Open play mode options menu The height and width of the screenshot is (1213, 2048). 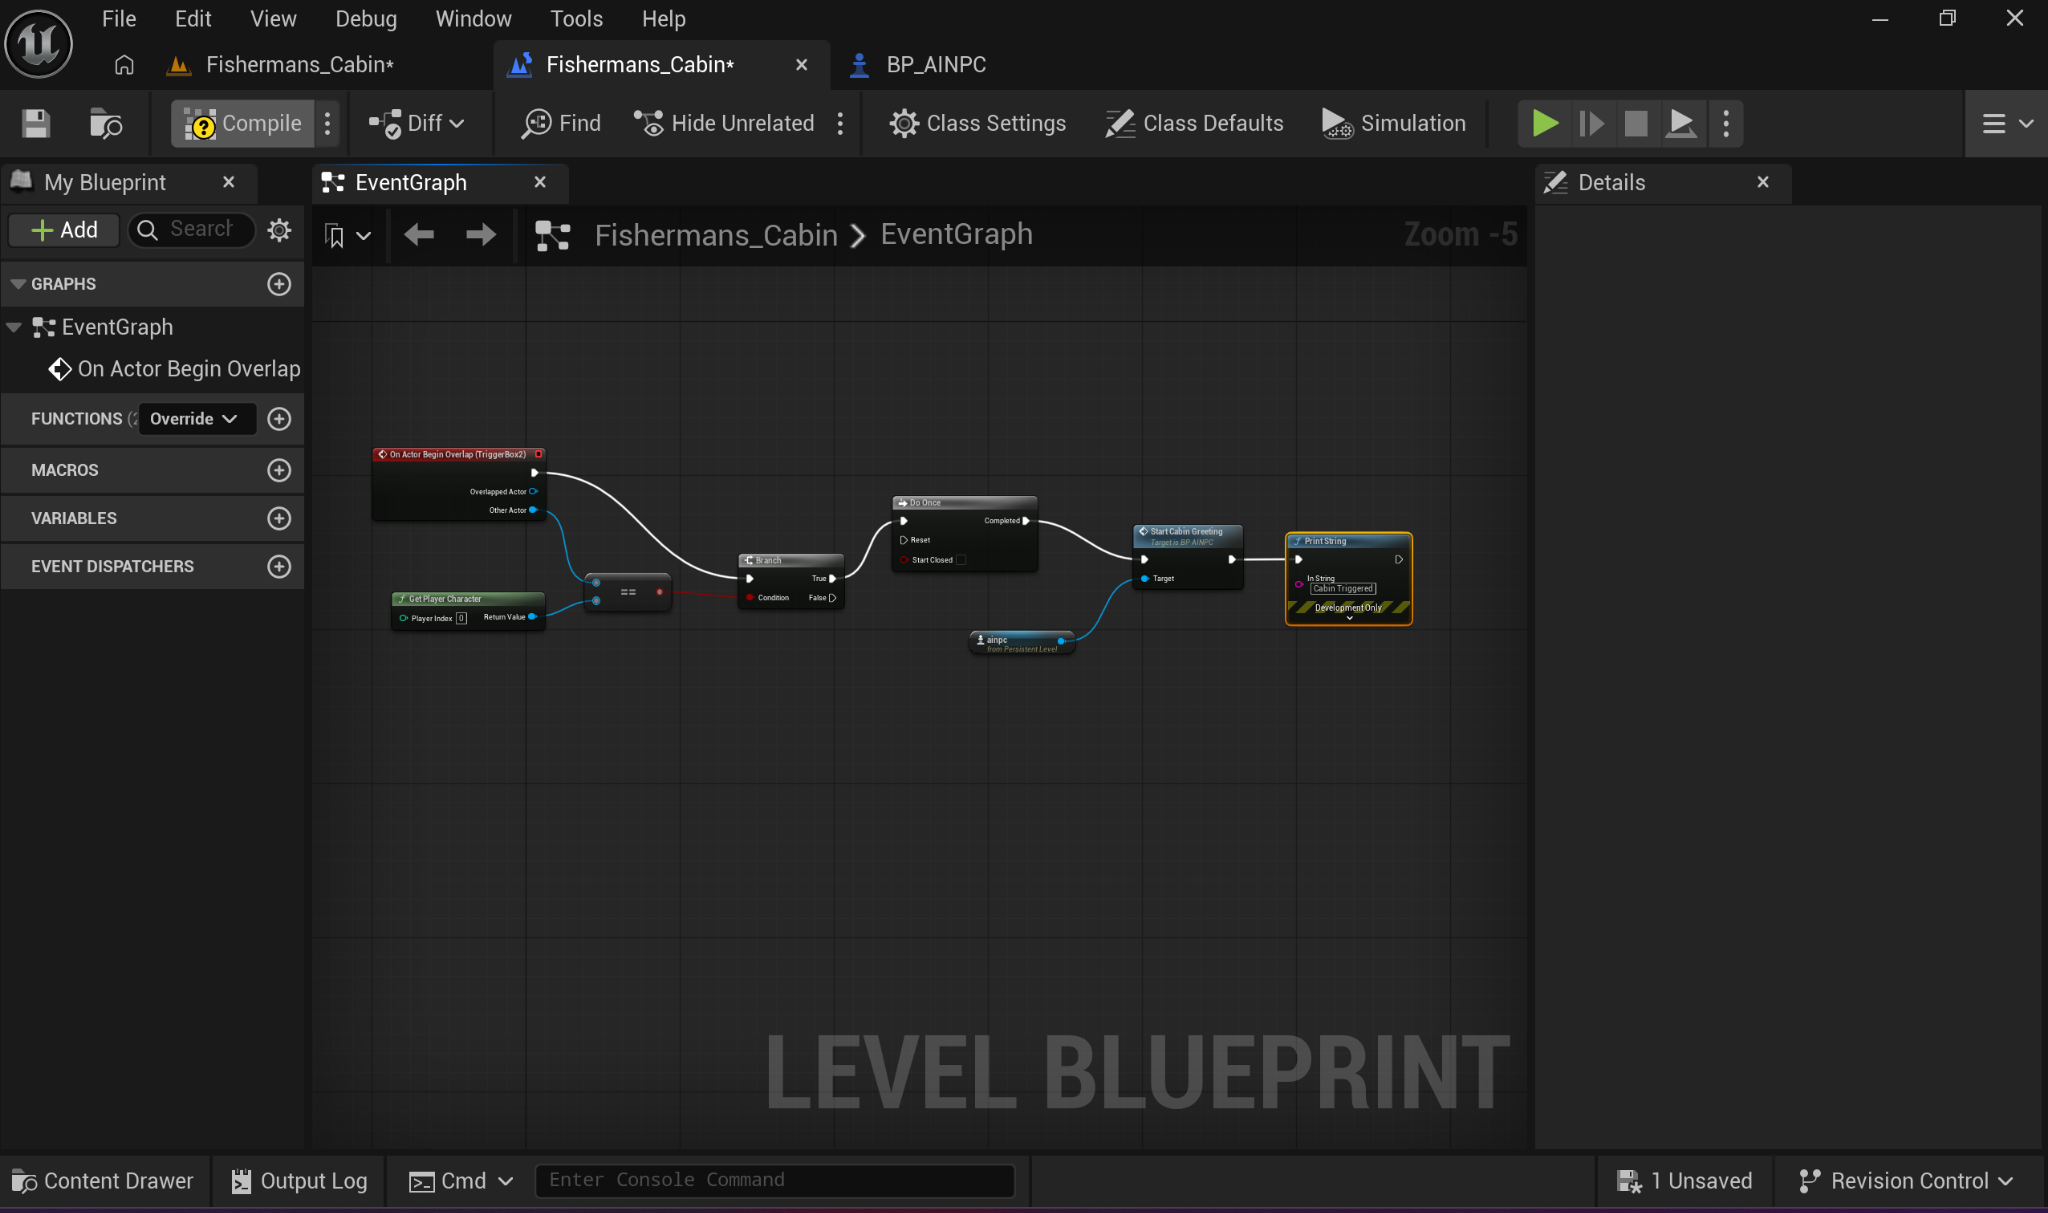[1726, 123]
